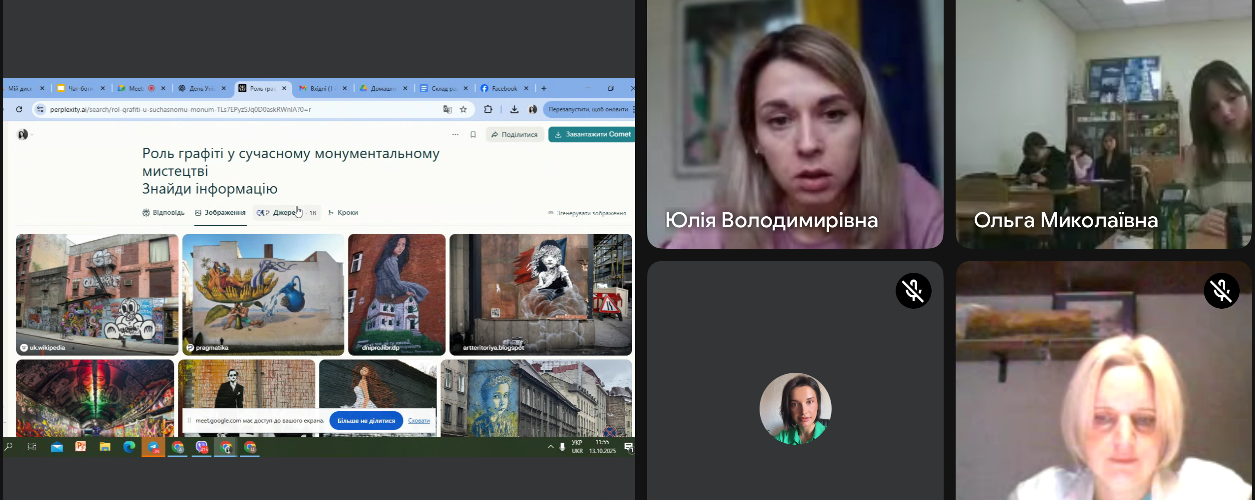Open the colorful graffiti tunnel image

point(95,398)
